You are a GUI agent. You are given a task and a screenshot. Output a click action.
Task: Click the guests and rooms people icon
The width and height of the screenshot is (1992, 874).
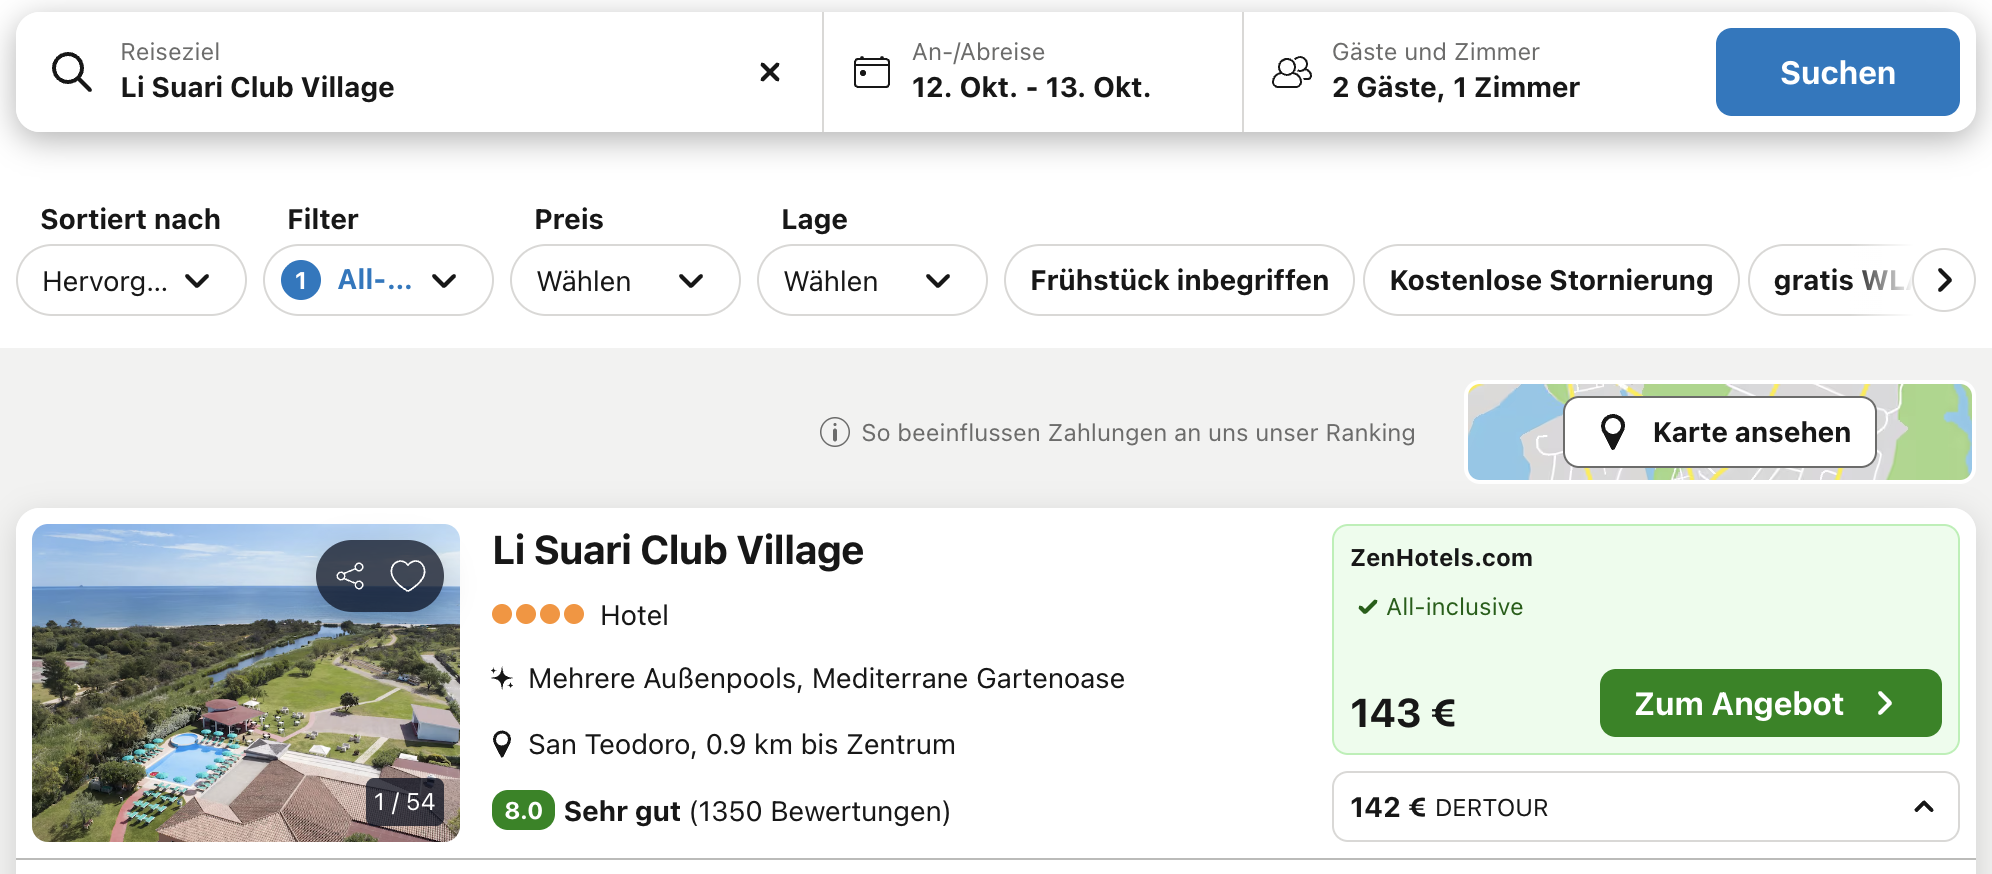pyautogui.click(x=1291, y=72)
